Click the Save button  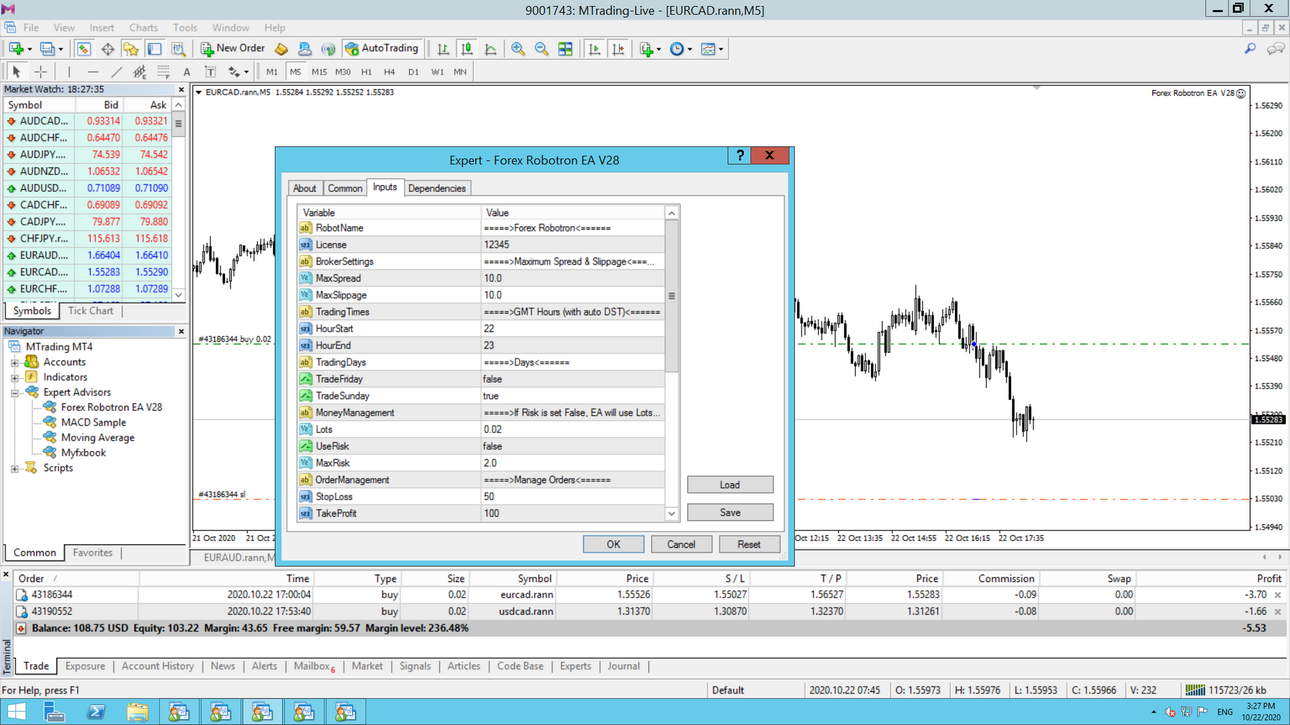(730, 512)
